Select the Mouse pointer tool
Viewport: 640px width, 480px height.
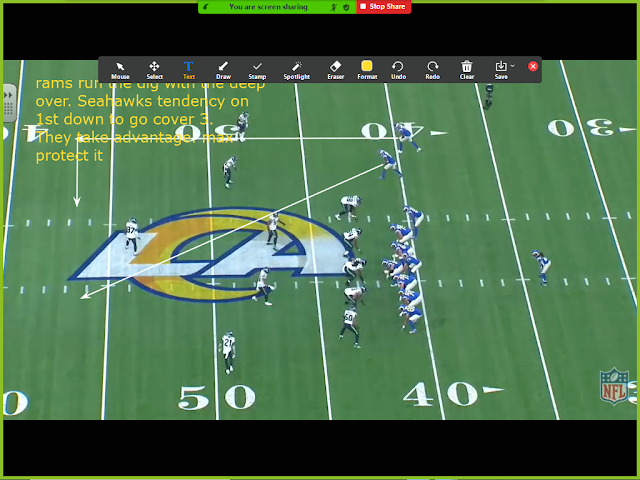[120, 70]
